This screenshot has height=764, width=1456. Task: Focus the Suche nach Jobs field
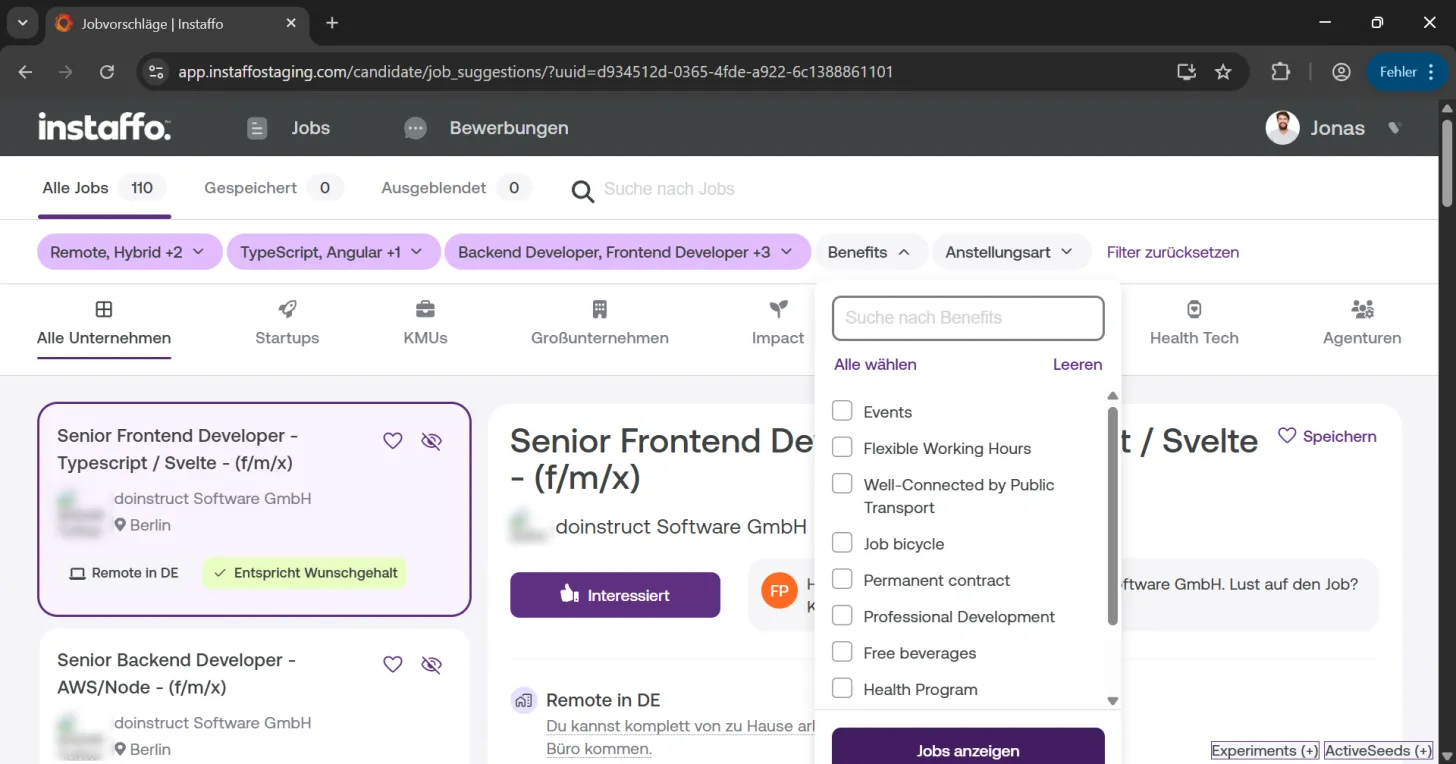tap(669, 189)
